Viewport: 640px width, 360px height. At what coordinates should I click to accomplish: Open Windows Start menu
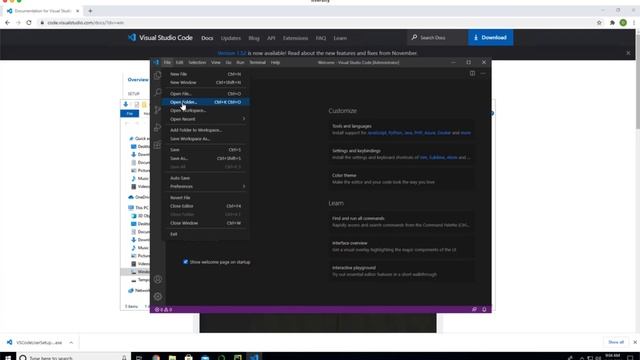pos(8,358)
